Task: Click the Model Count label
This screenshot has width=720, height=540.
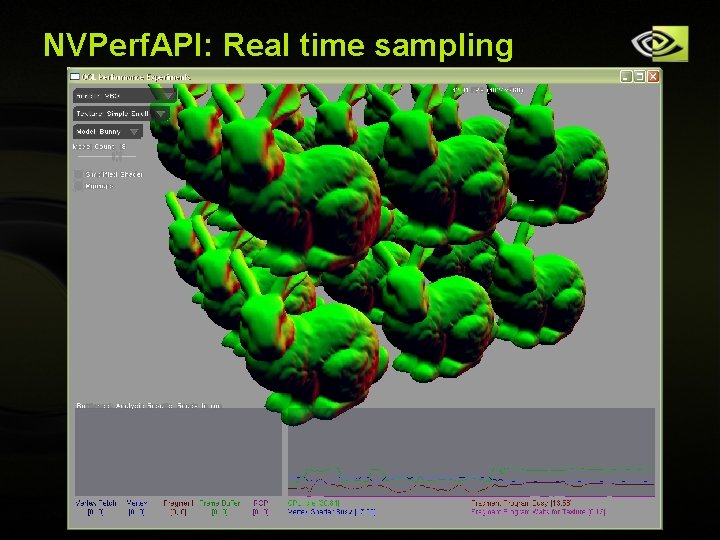Action: click(x=99, y=146)
